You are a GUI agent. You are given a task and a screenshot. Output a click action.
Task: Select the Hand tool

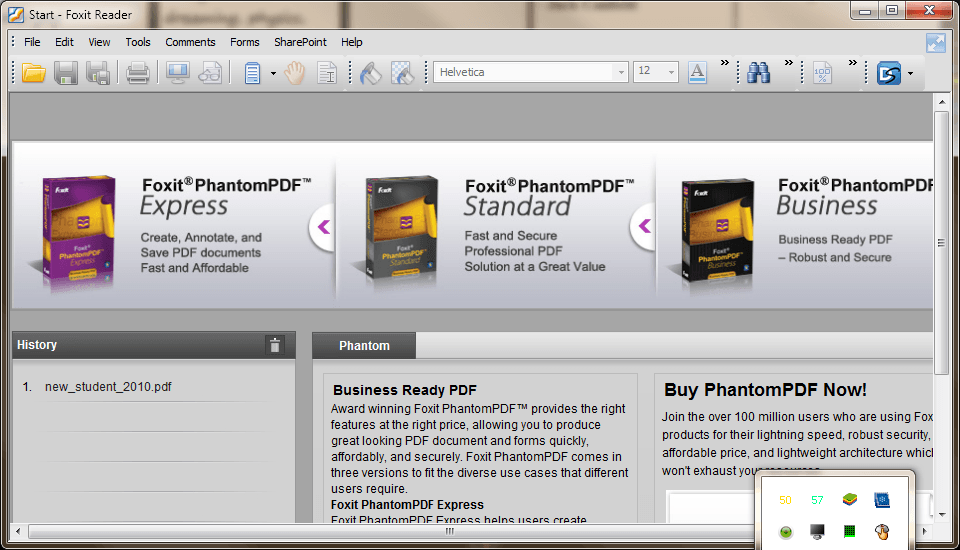tap(294, 73)
